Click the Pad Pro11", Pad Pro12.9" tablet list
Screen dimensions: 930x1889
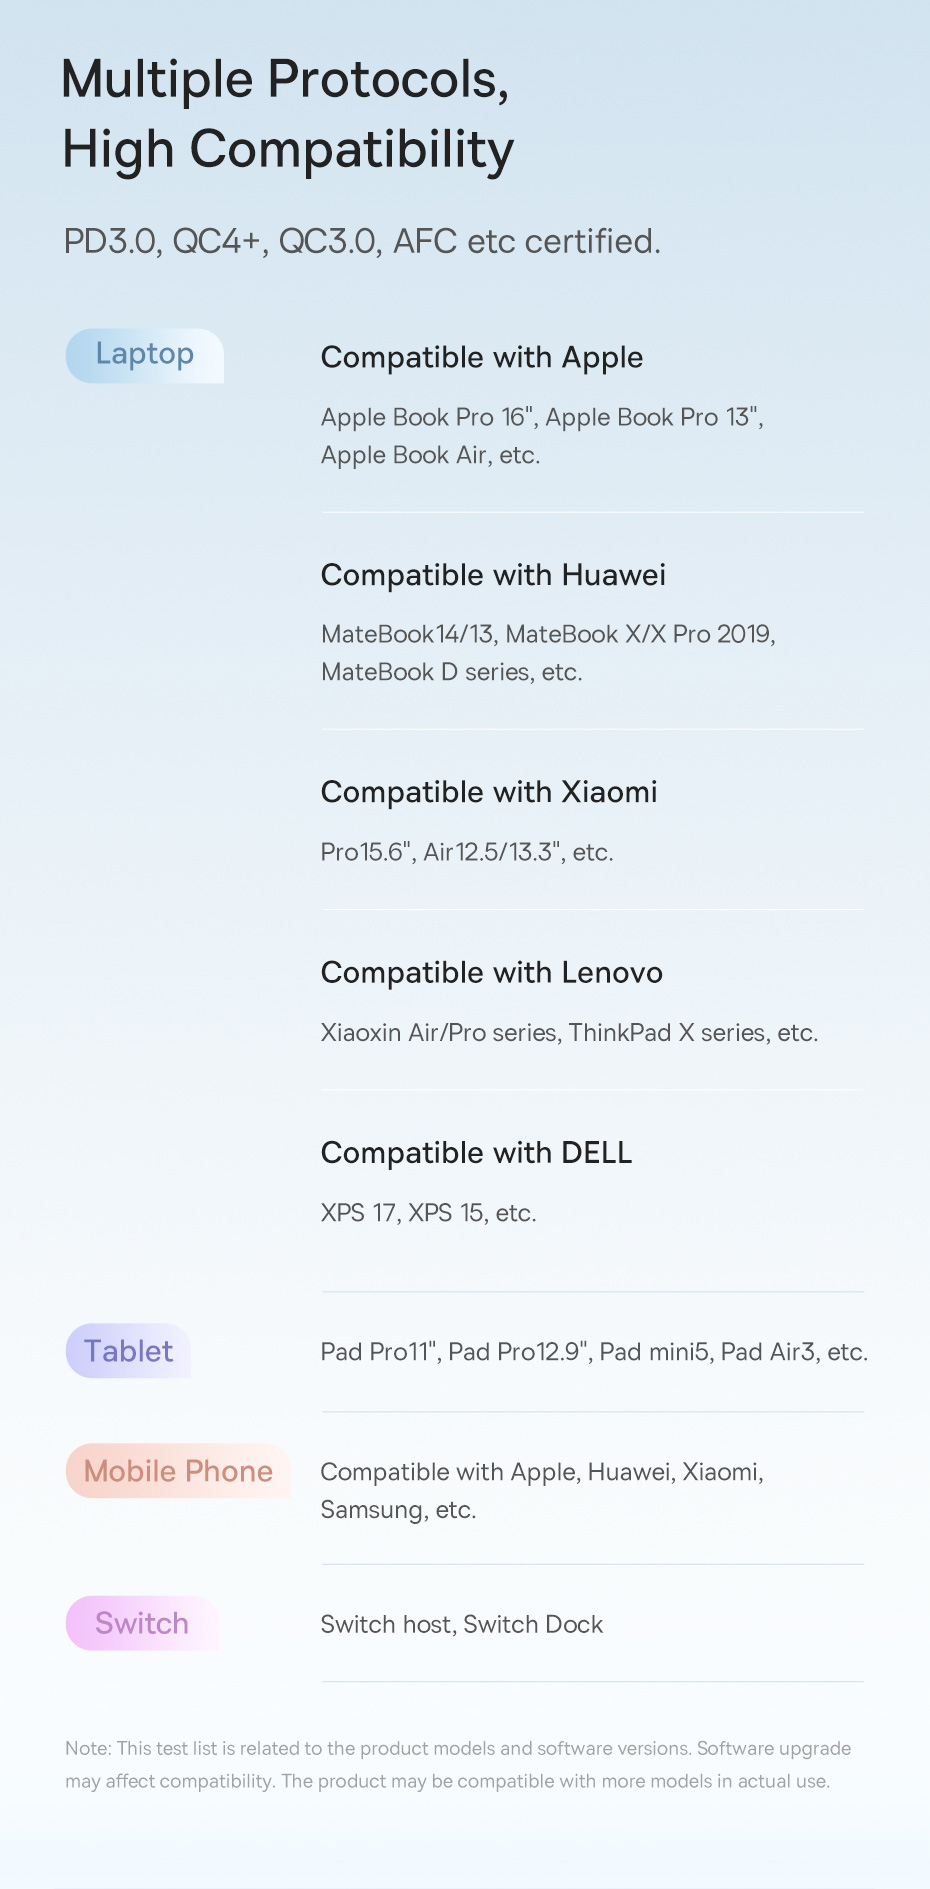[x=594, y=1352]
